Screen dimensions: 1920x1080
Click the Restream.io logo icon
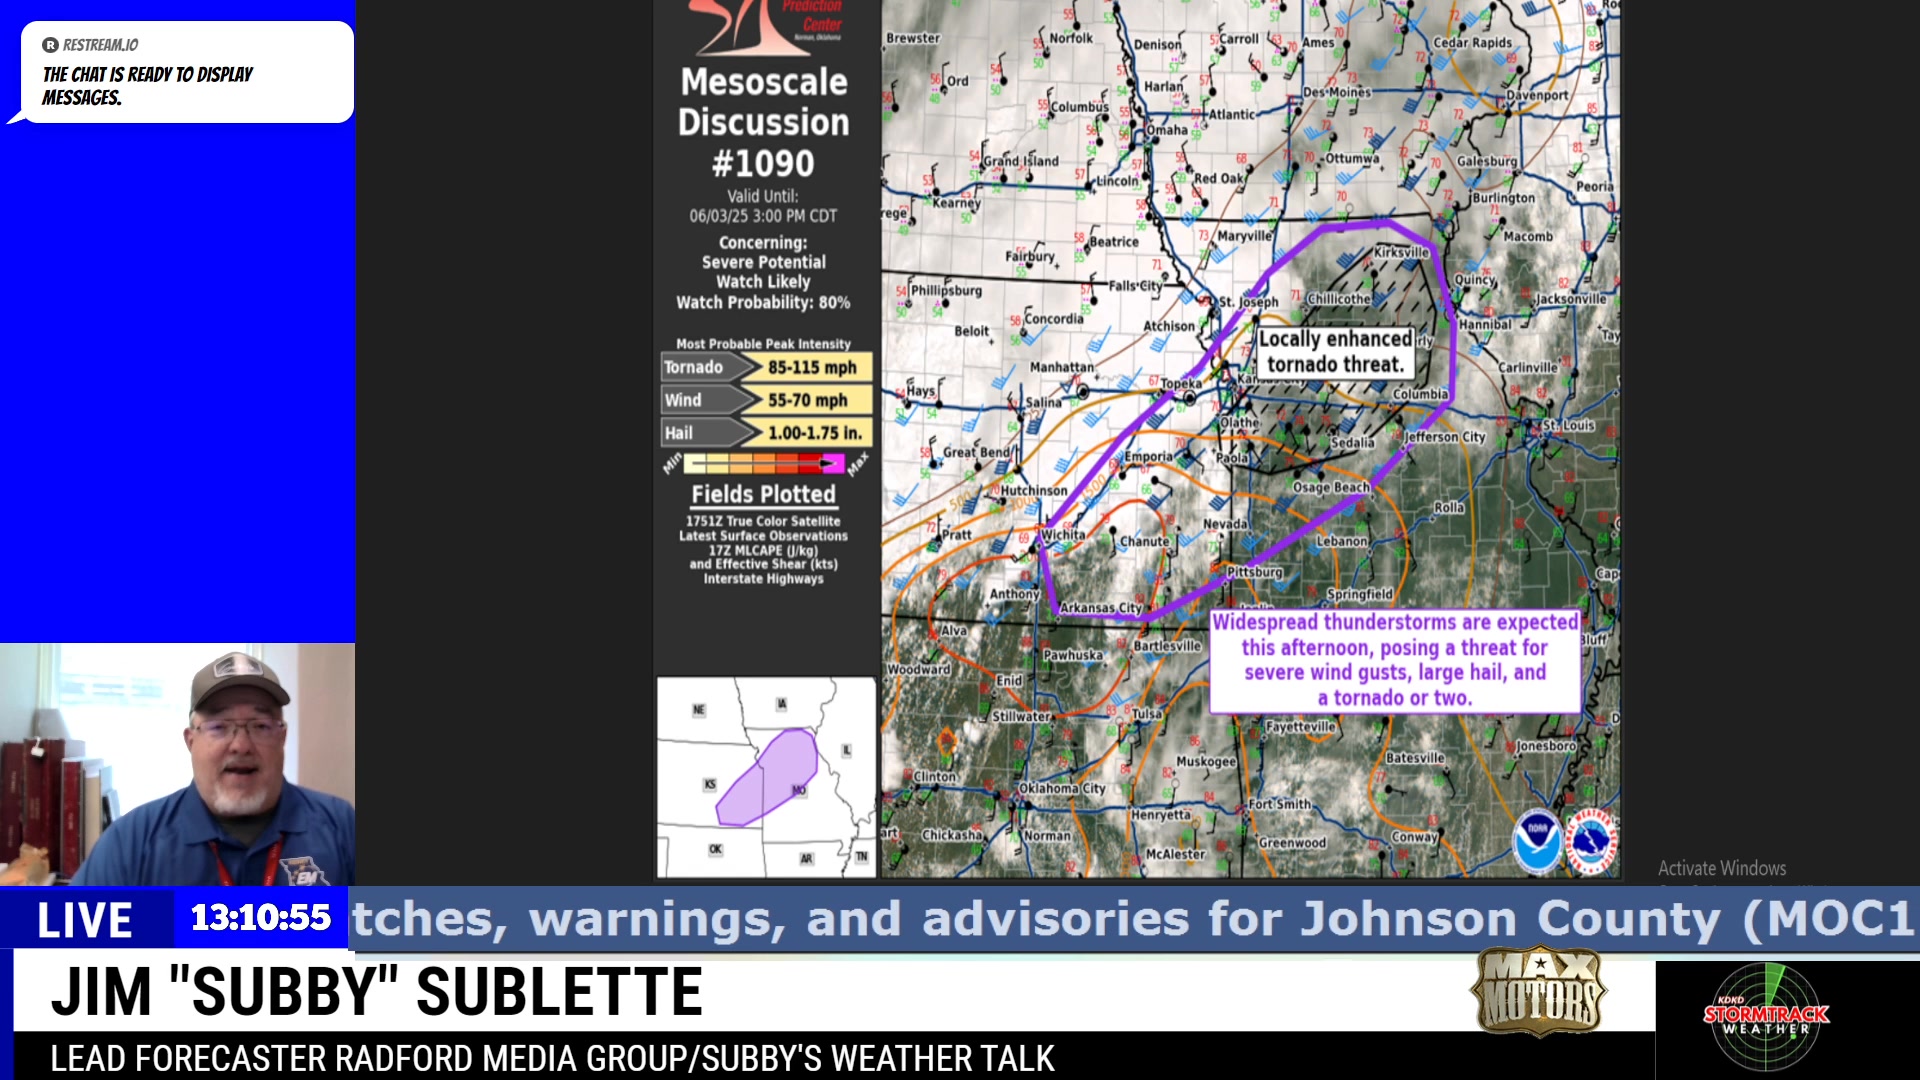50,45
